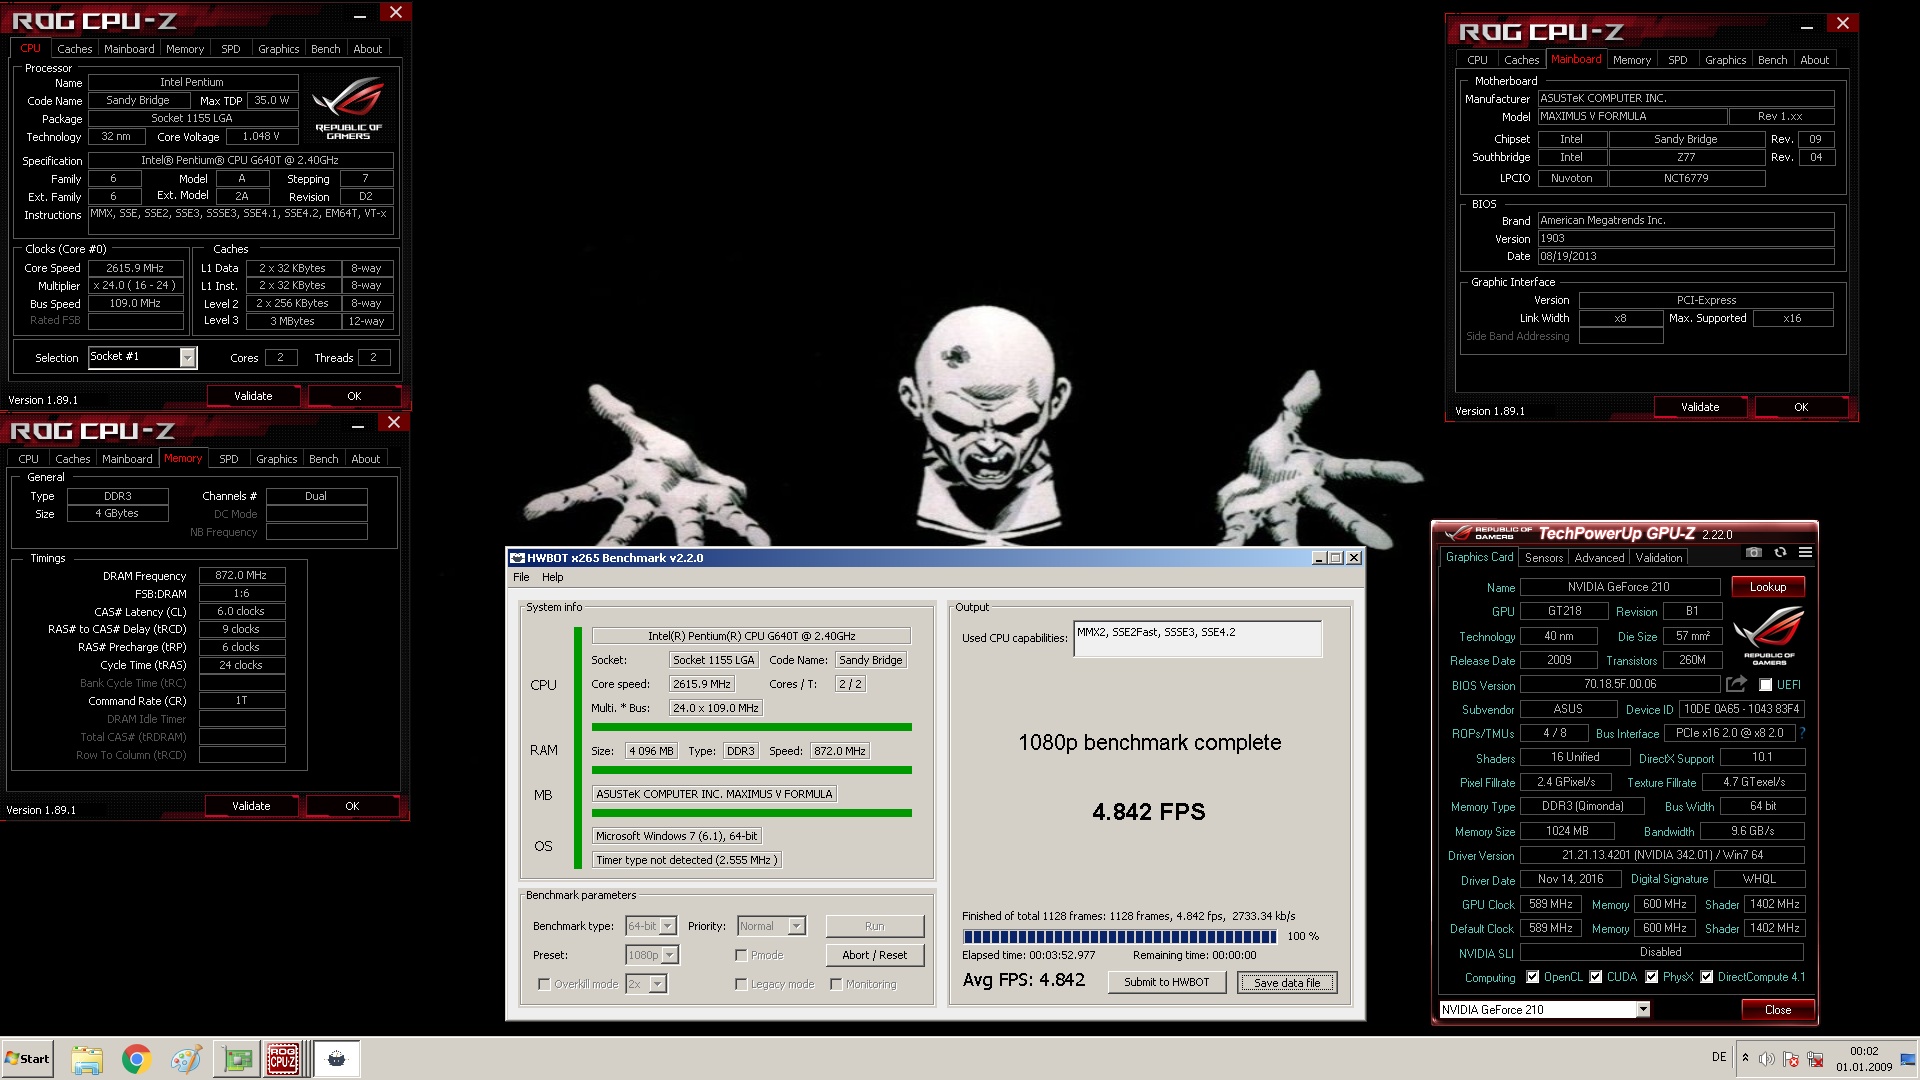Screen dimensions: 1920x1080
Task: Click the MAXIMUS V FORMULA model field
Action: click(x=1632, y=117)
